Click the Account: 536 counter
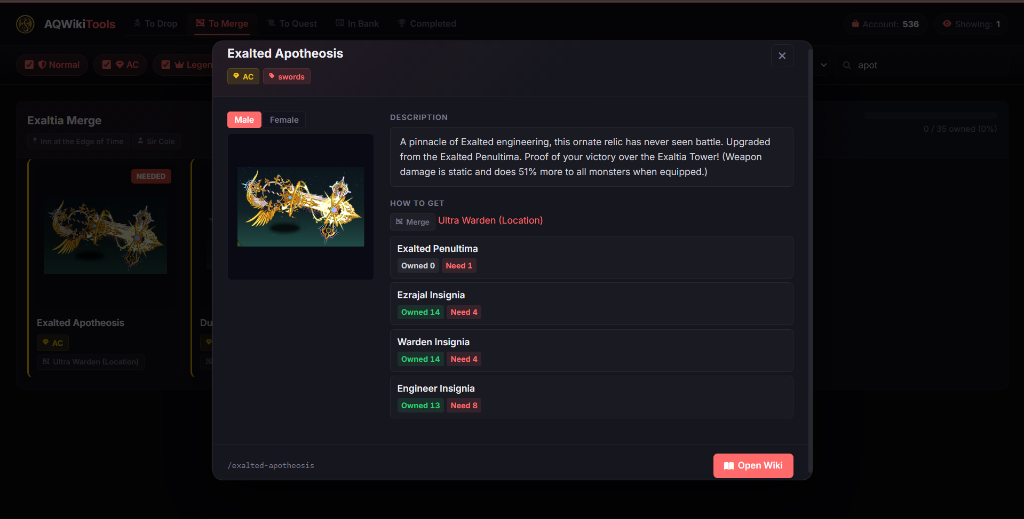The height and width of the screenshot is (519, 1024). tap(885, 24)
